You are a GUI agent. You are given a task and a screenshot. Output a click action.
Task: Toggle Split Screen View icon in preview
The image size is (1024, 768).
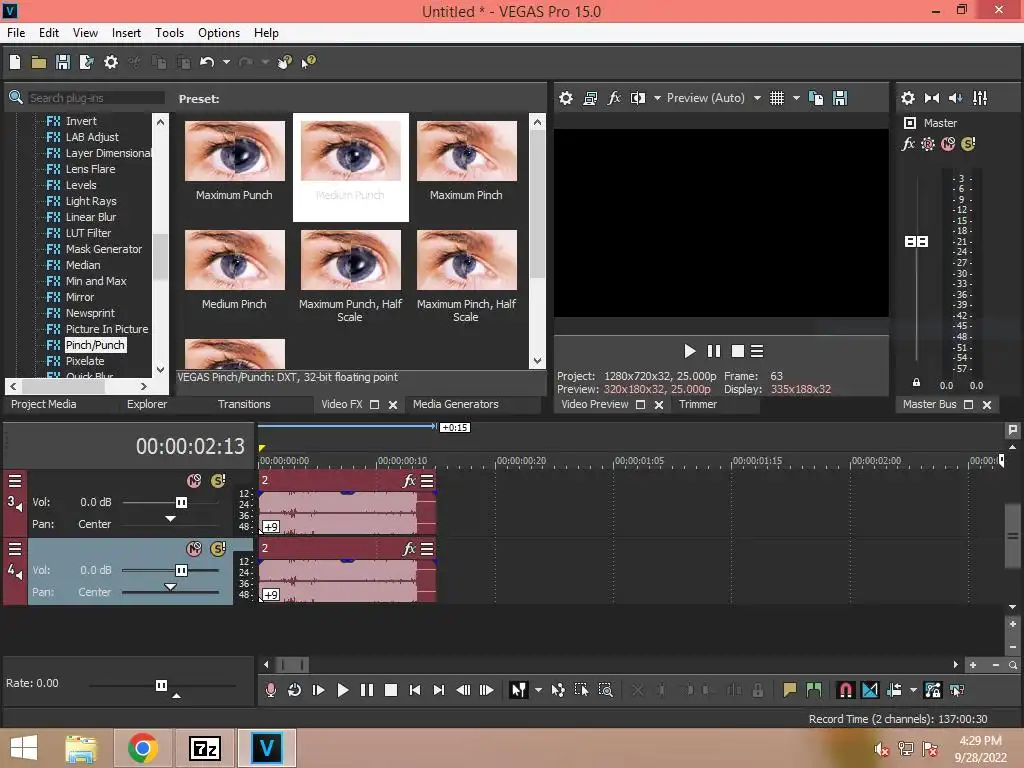pos(637,98)
